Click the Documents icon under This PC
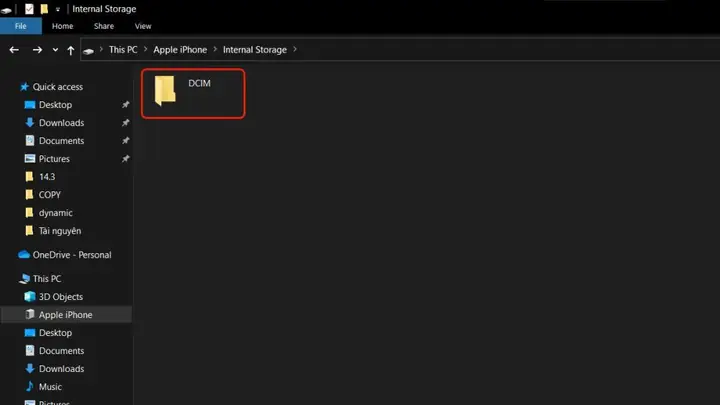The image size is (720, 405). coord(30,350)
